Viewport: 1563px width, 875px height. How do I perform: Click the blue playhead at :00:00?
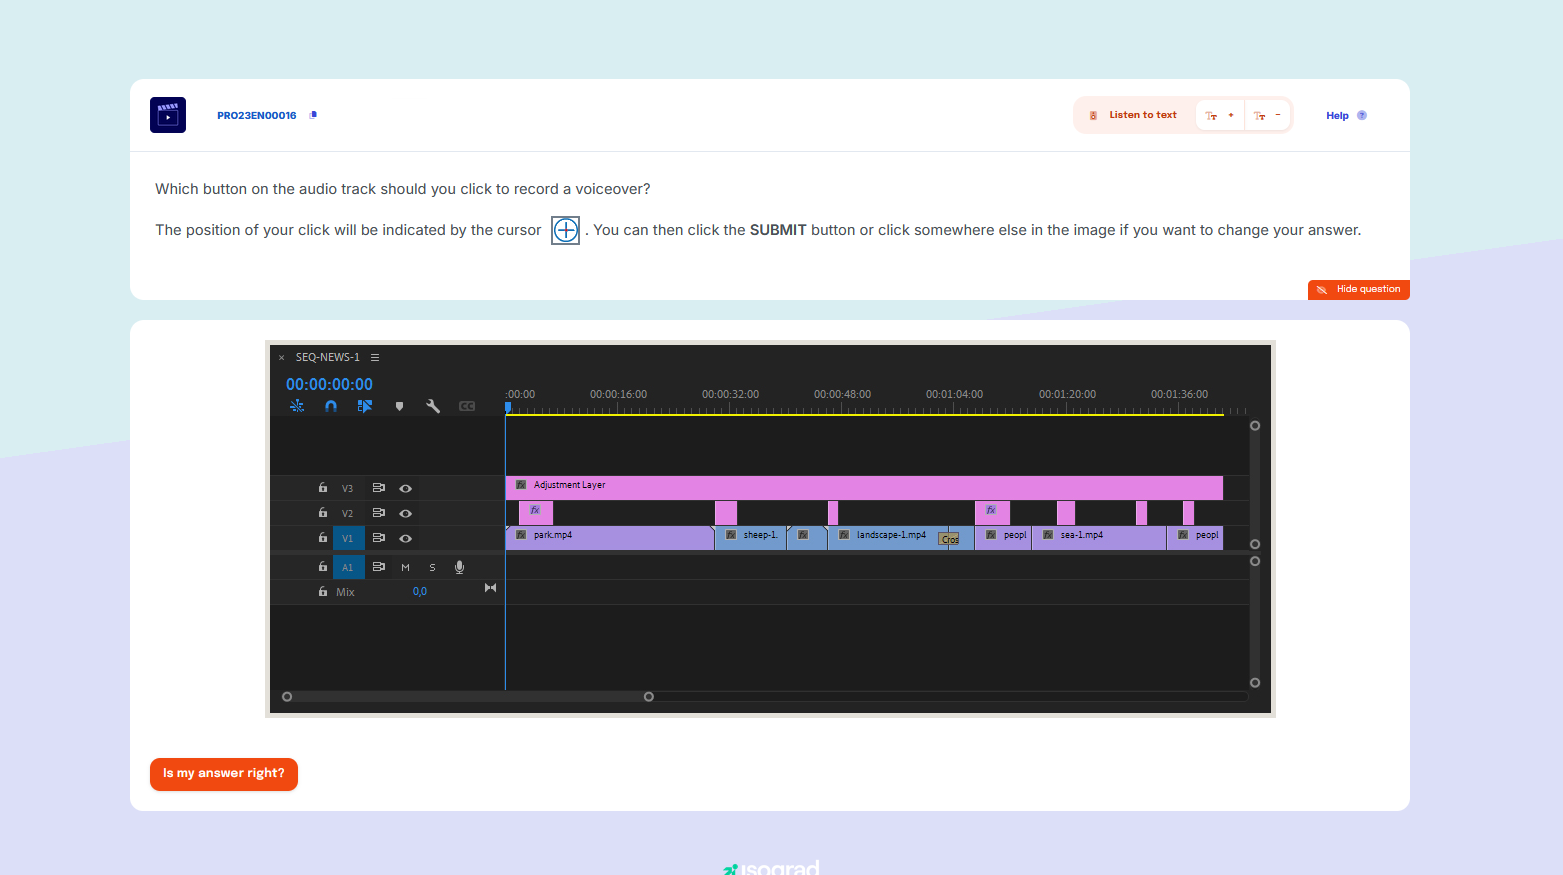tap(508, 407)
